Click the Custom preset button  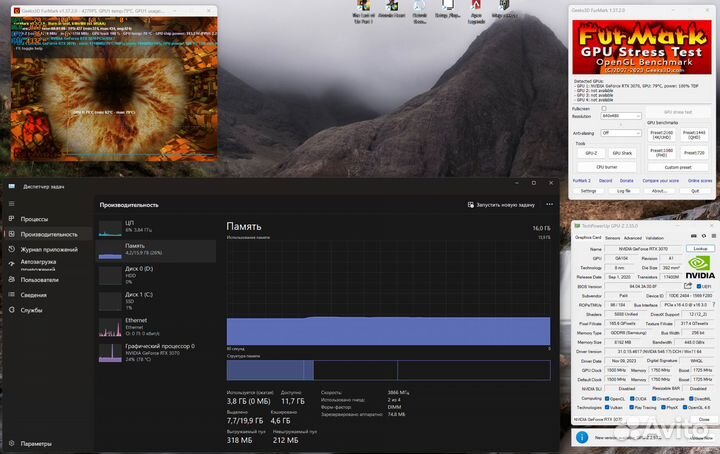(x=678, y=167)
